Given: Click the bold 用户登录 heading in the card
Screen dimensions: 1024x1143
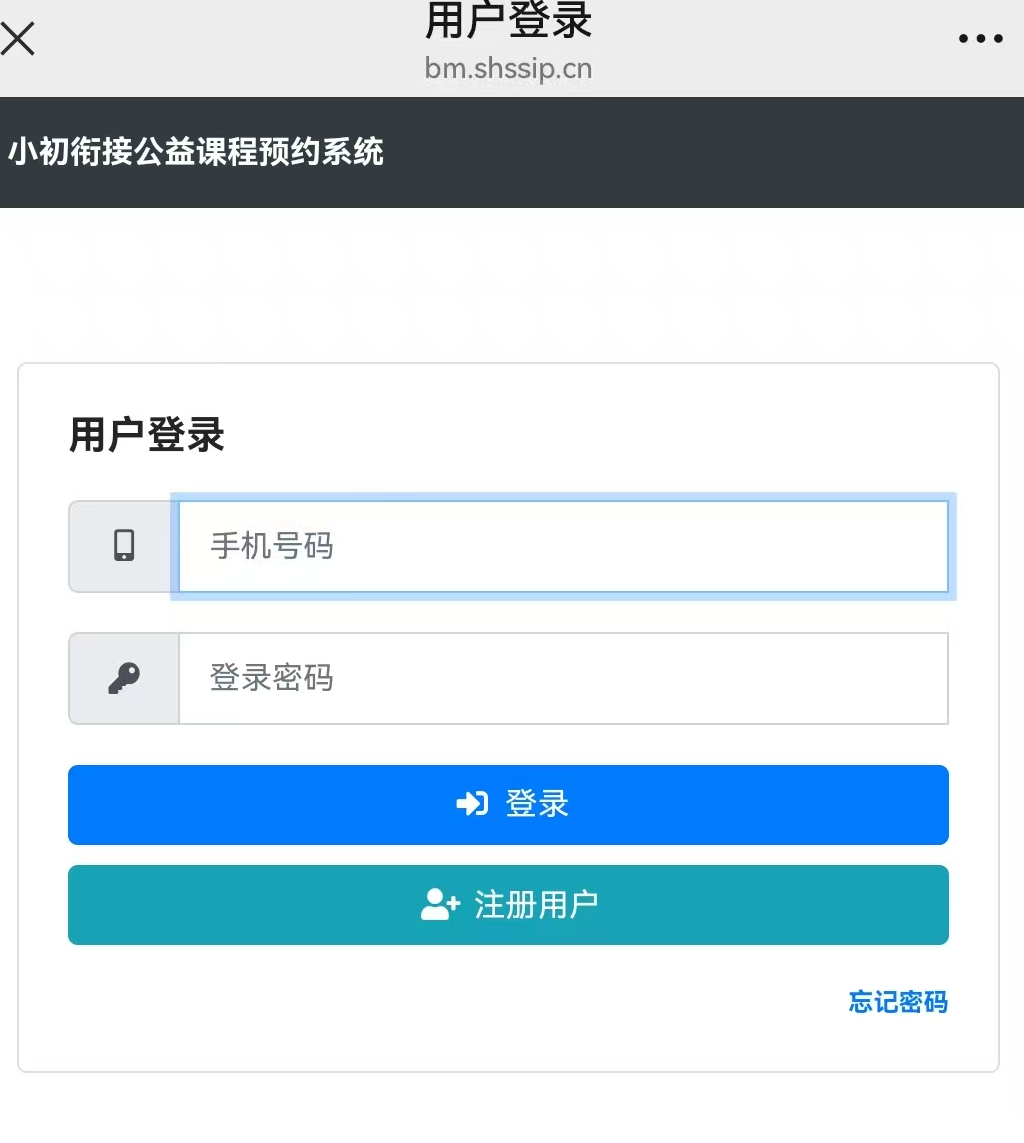Looking at the screenshot, I should 147,436.
